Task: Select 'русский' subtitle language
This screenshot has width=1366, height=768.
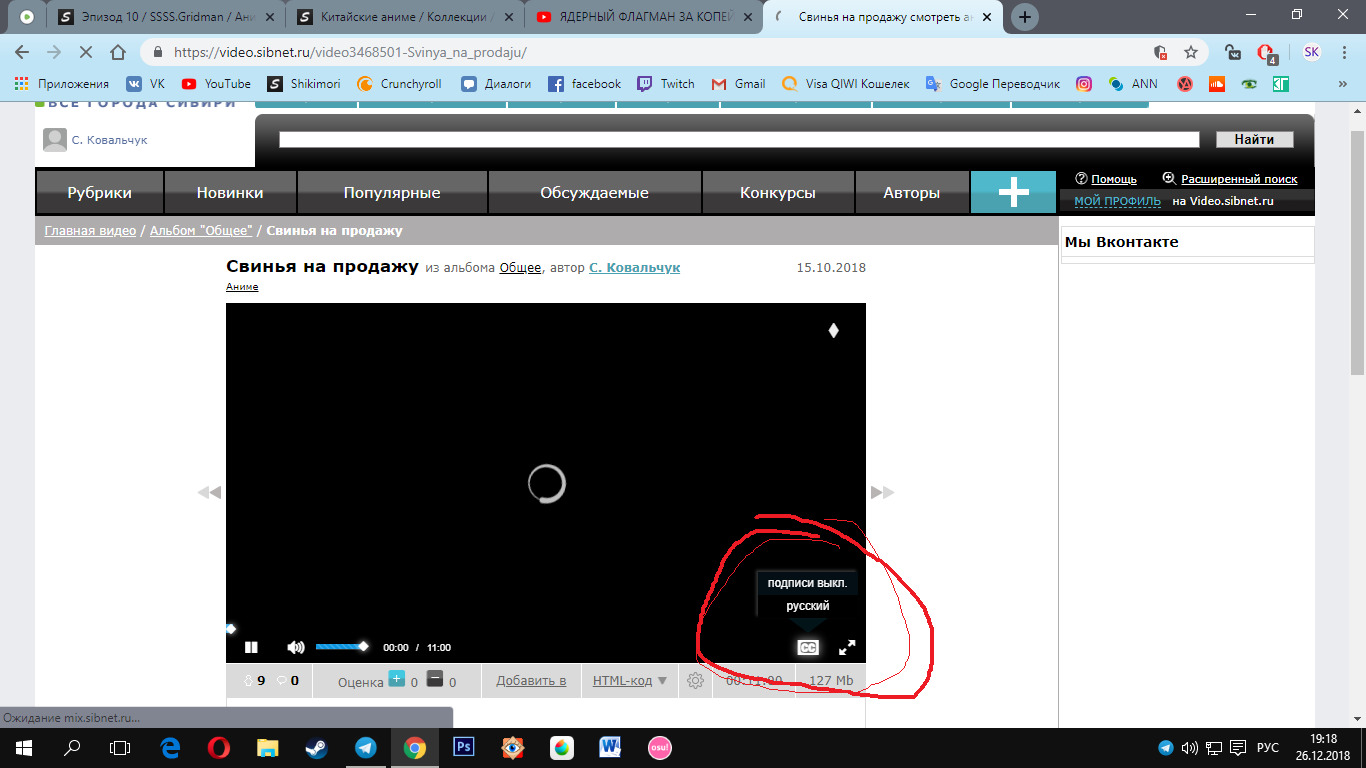Action: click(x=807, y=606)
